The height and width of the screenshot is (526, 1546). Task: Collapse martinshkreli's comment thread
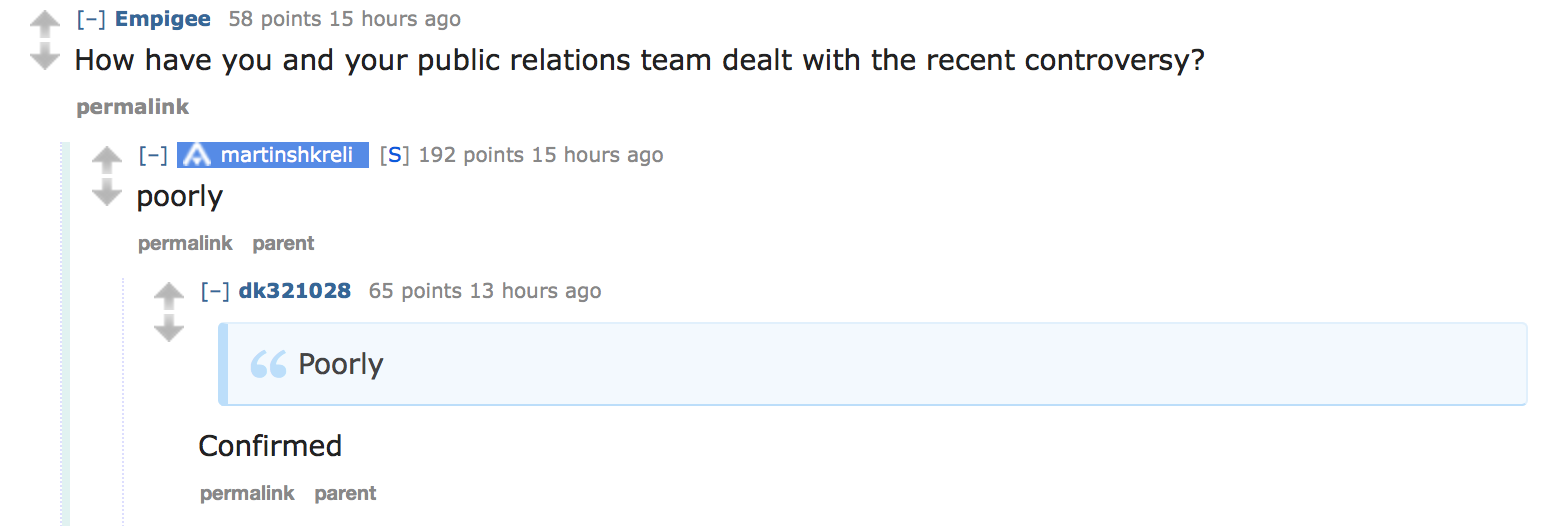coord(153,155)
